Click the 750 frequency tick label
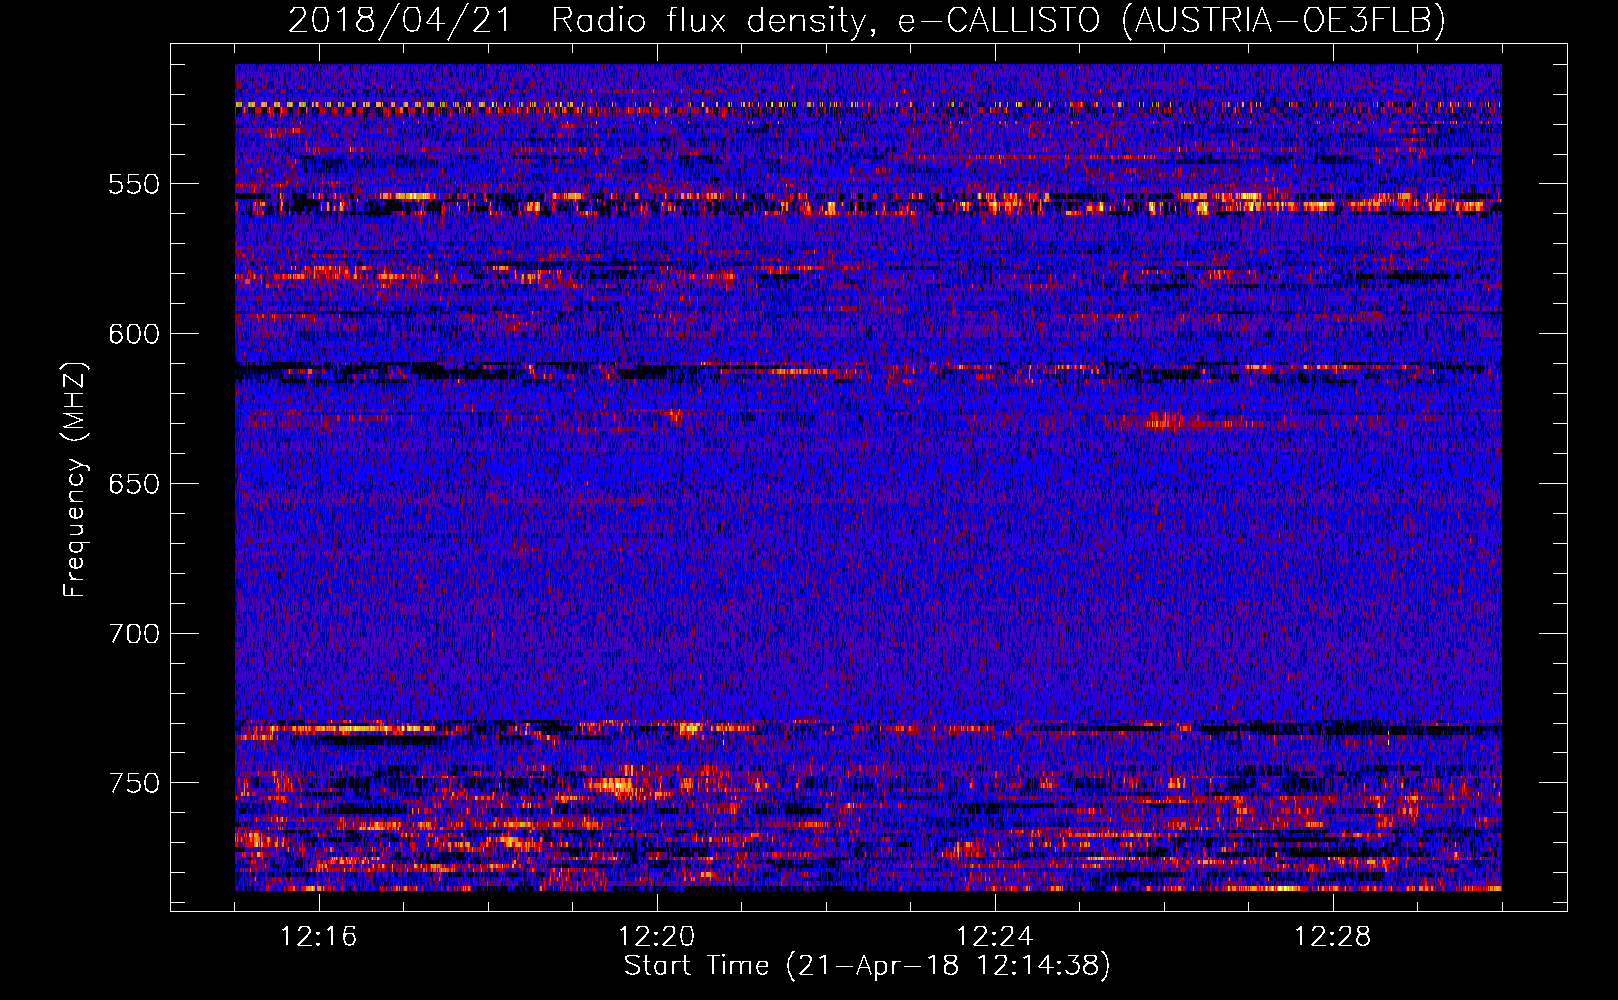The height and width of the screenshot is (1000, 1618). [x=134, y=783]
